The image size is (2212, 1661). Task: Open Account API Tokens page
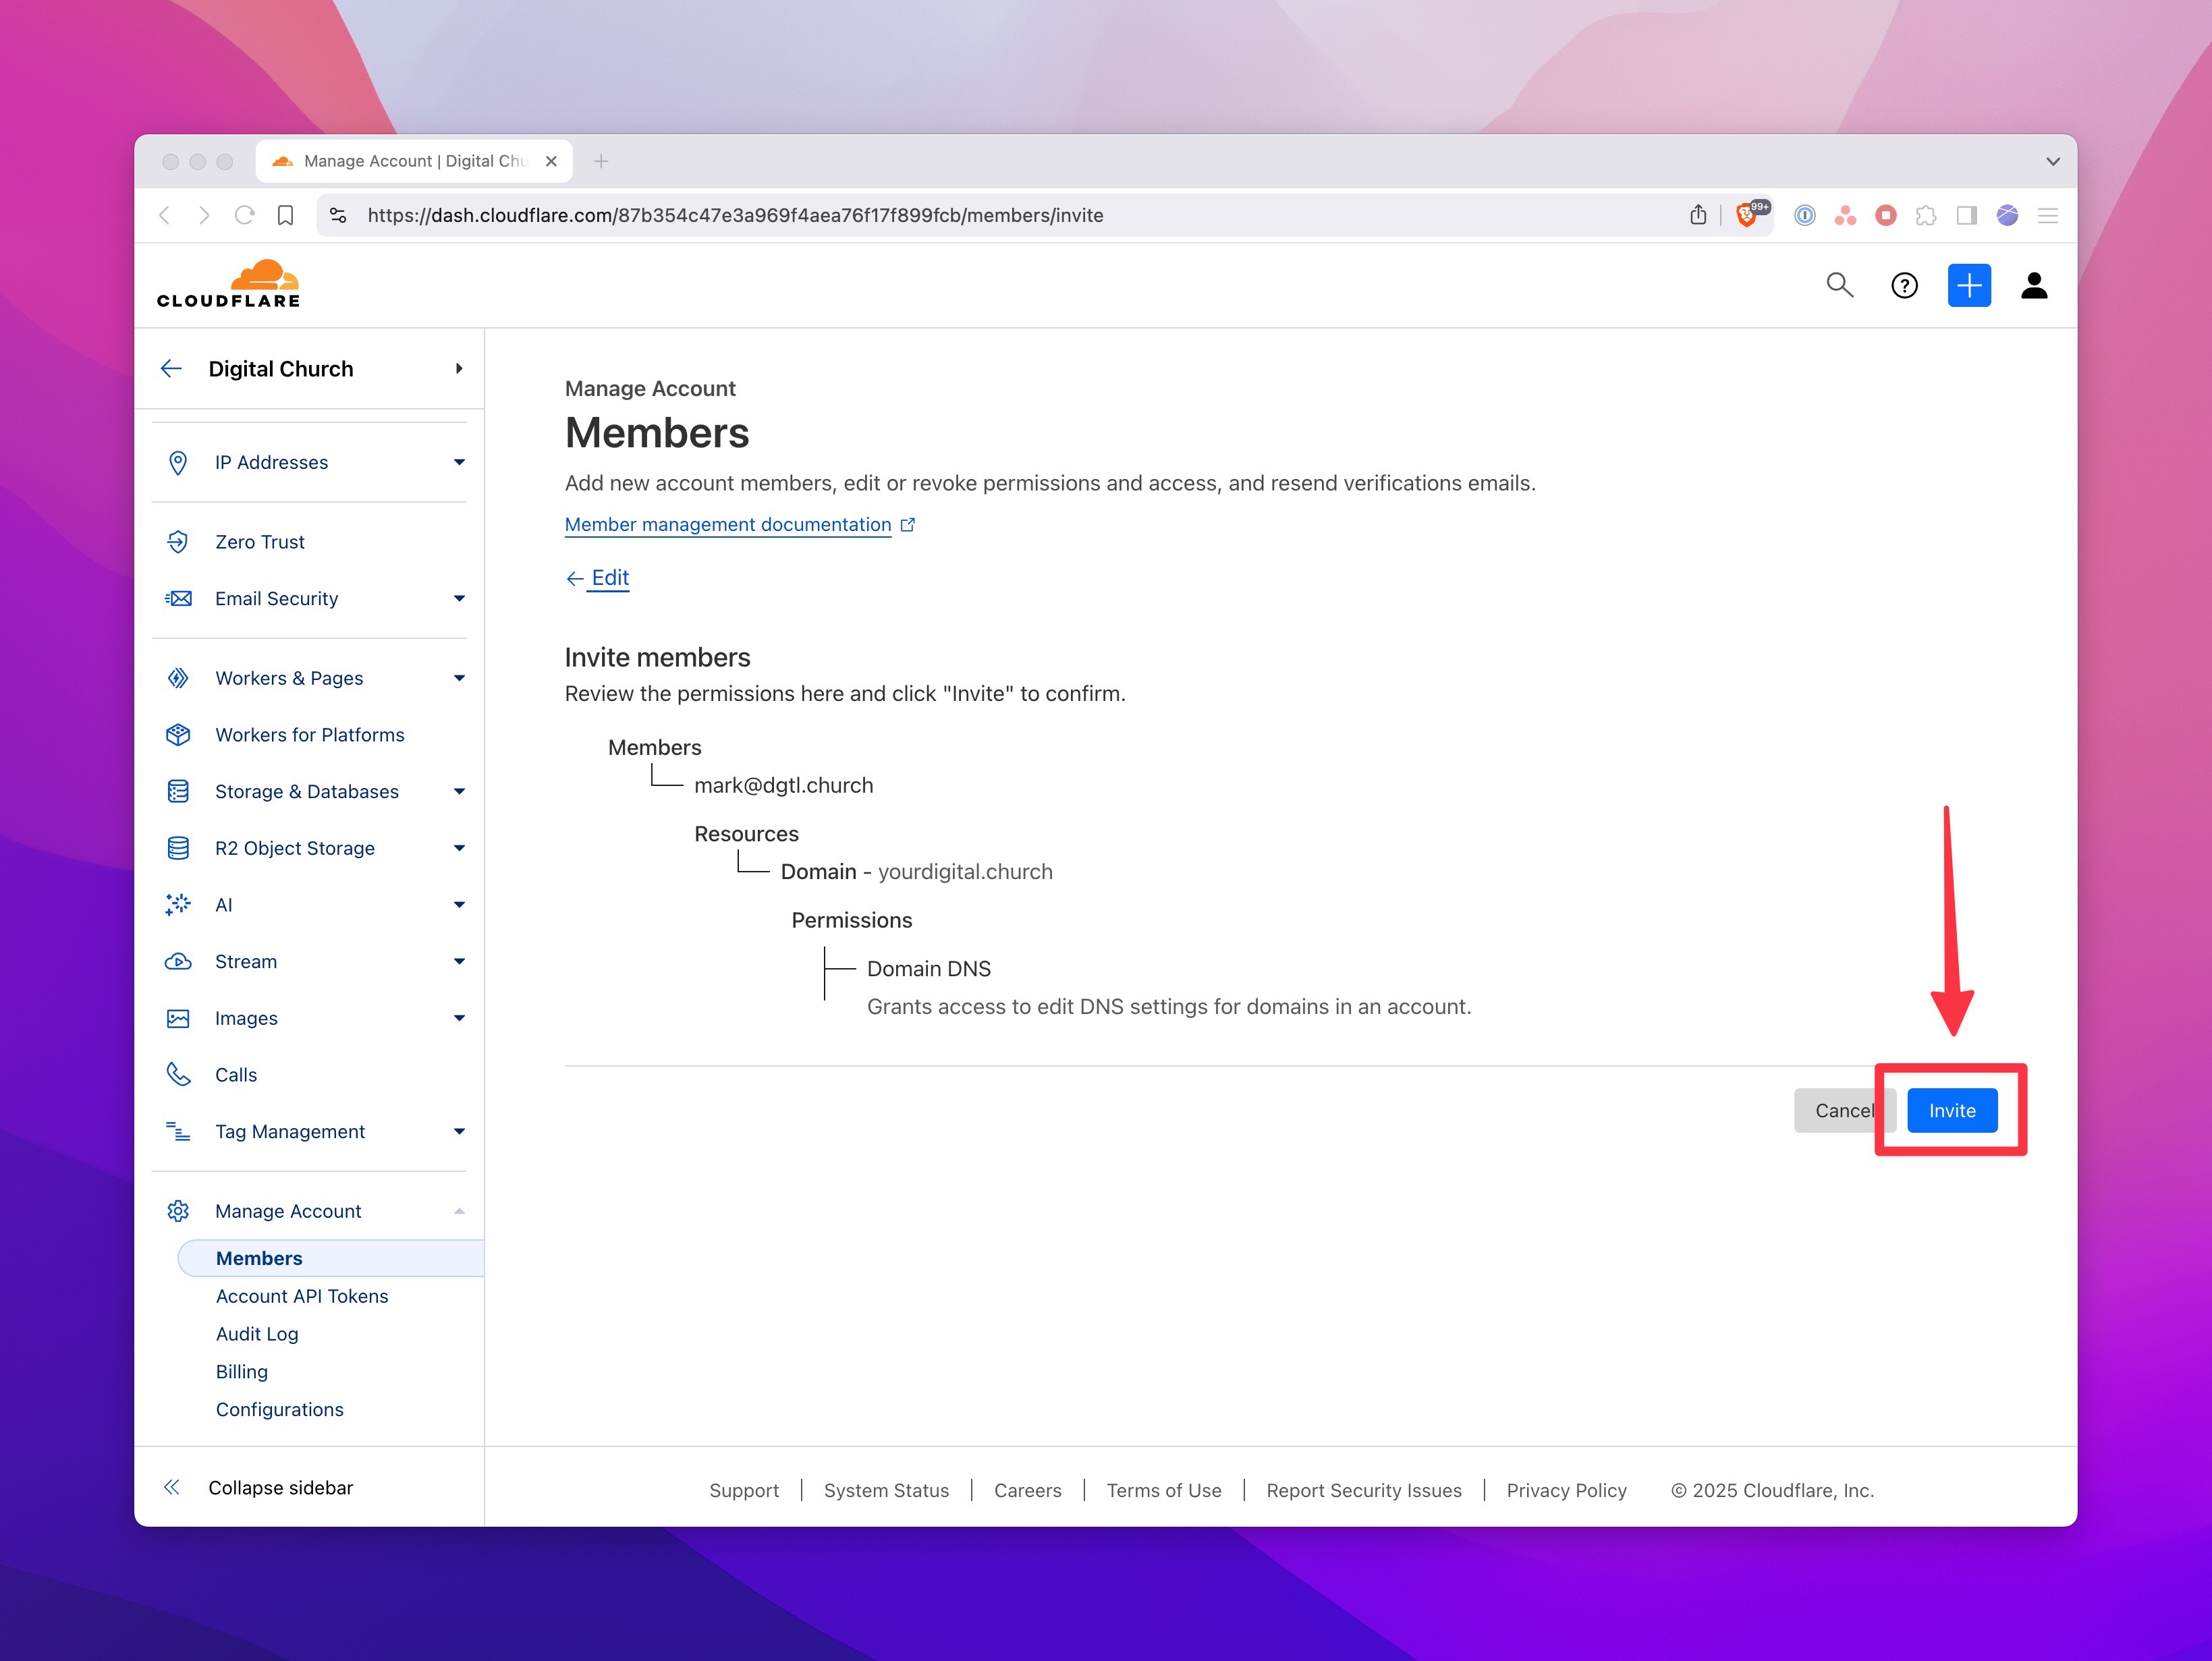[301, 1297]
